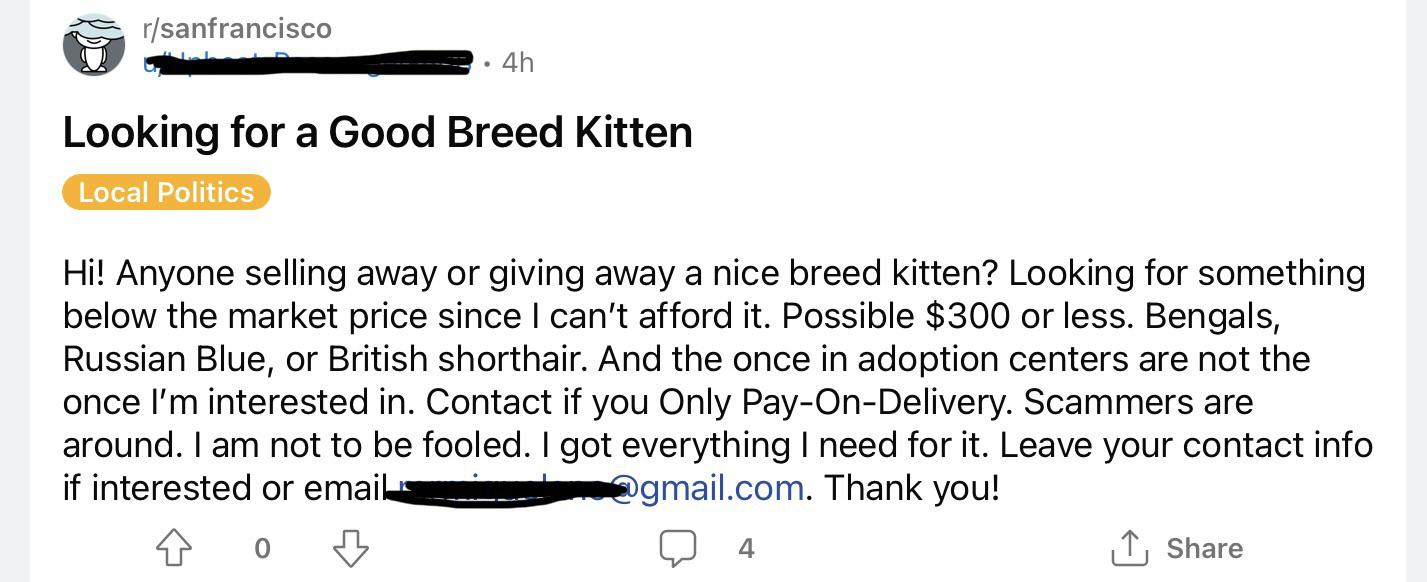Open the comments via the speech bubble icon
Viewport: 1427px width, 582px height.
(678, 547)
